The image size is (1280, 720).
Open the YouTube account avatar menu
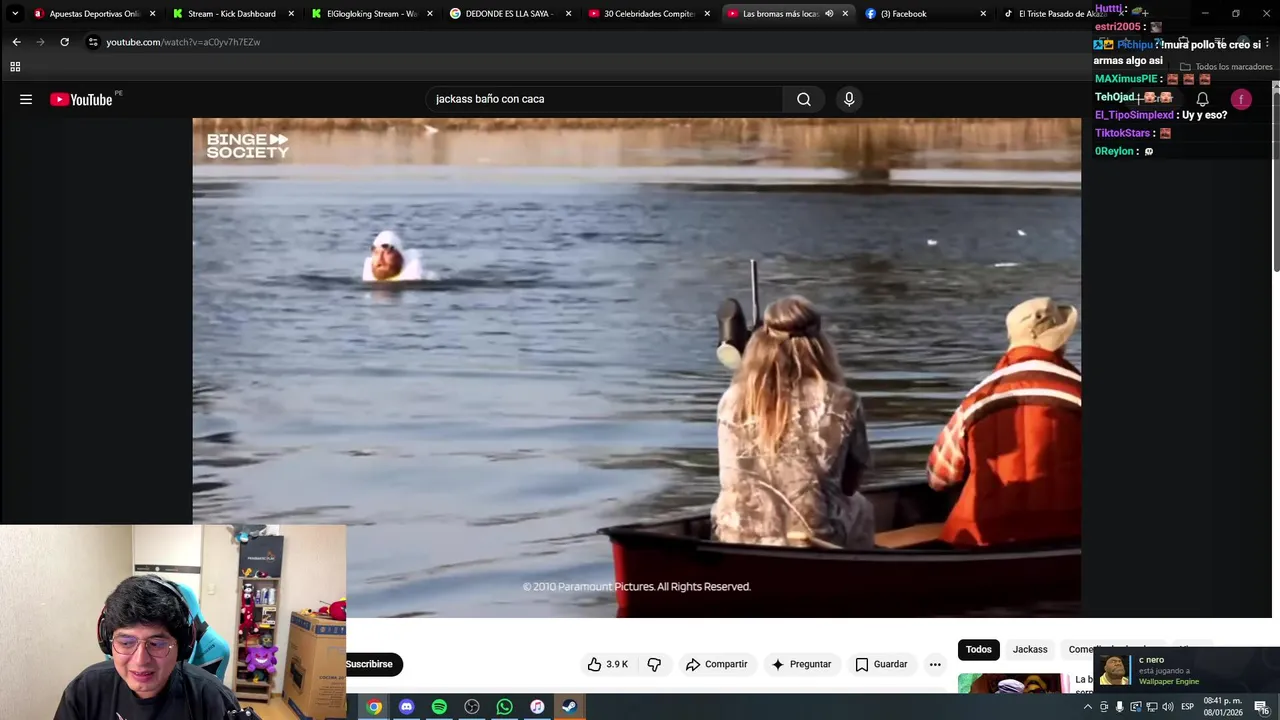click(1241, 99)
